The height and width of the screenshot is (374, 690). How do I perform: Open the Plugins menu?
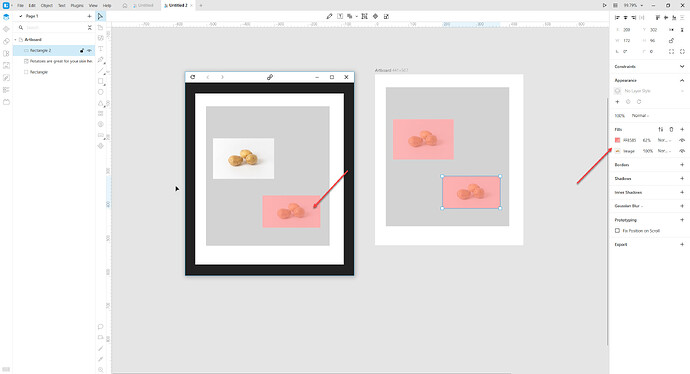[x=77, y=5]
